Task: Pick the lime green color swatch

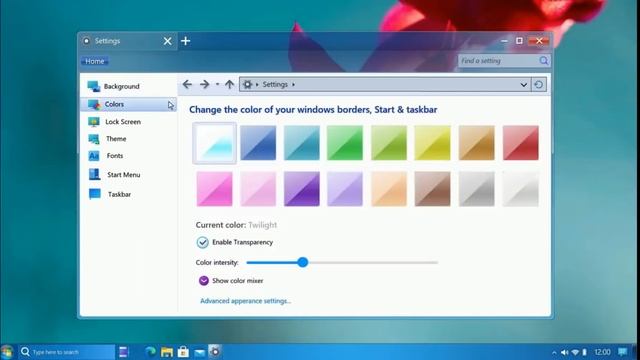Action: tap(389, 142)
